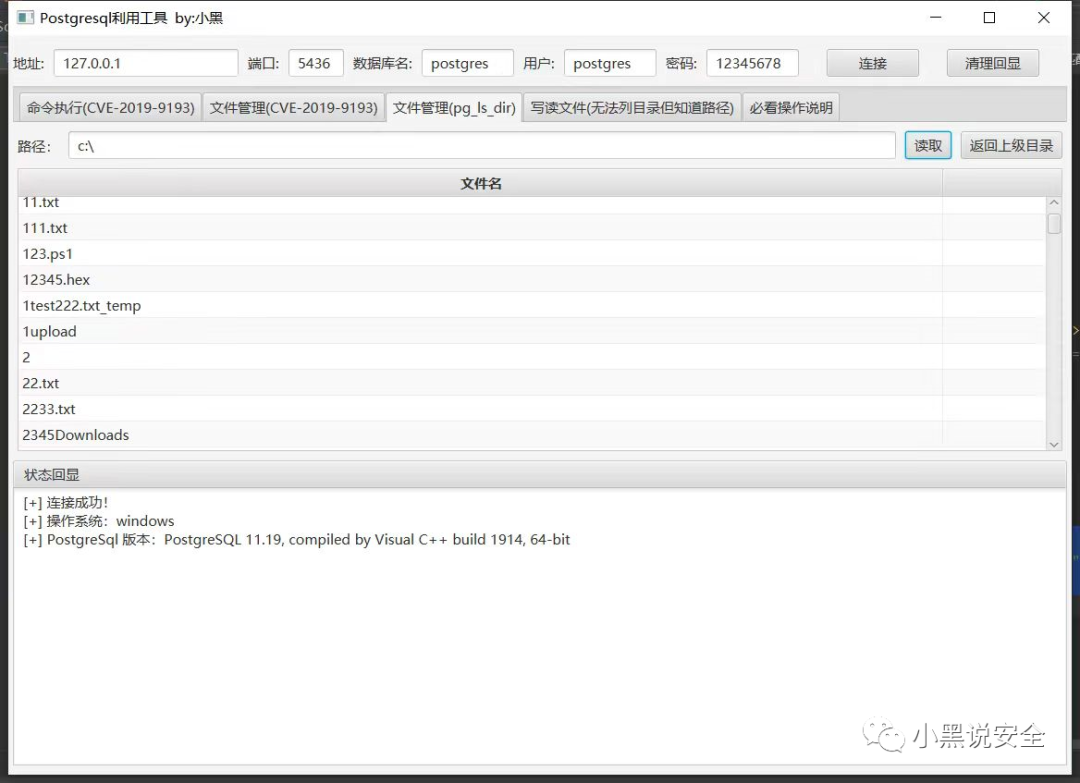Click 返回上级目录 to go up
1080x783 pixels.
(x=1011, y=145)
